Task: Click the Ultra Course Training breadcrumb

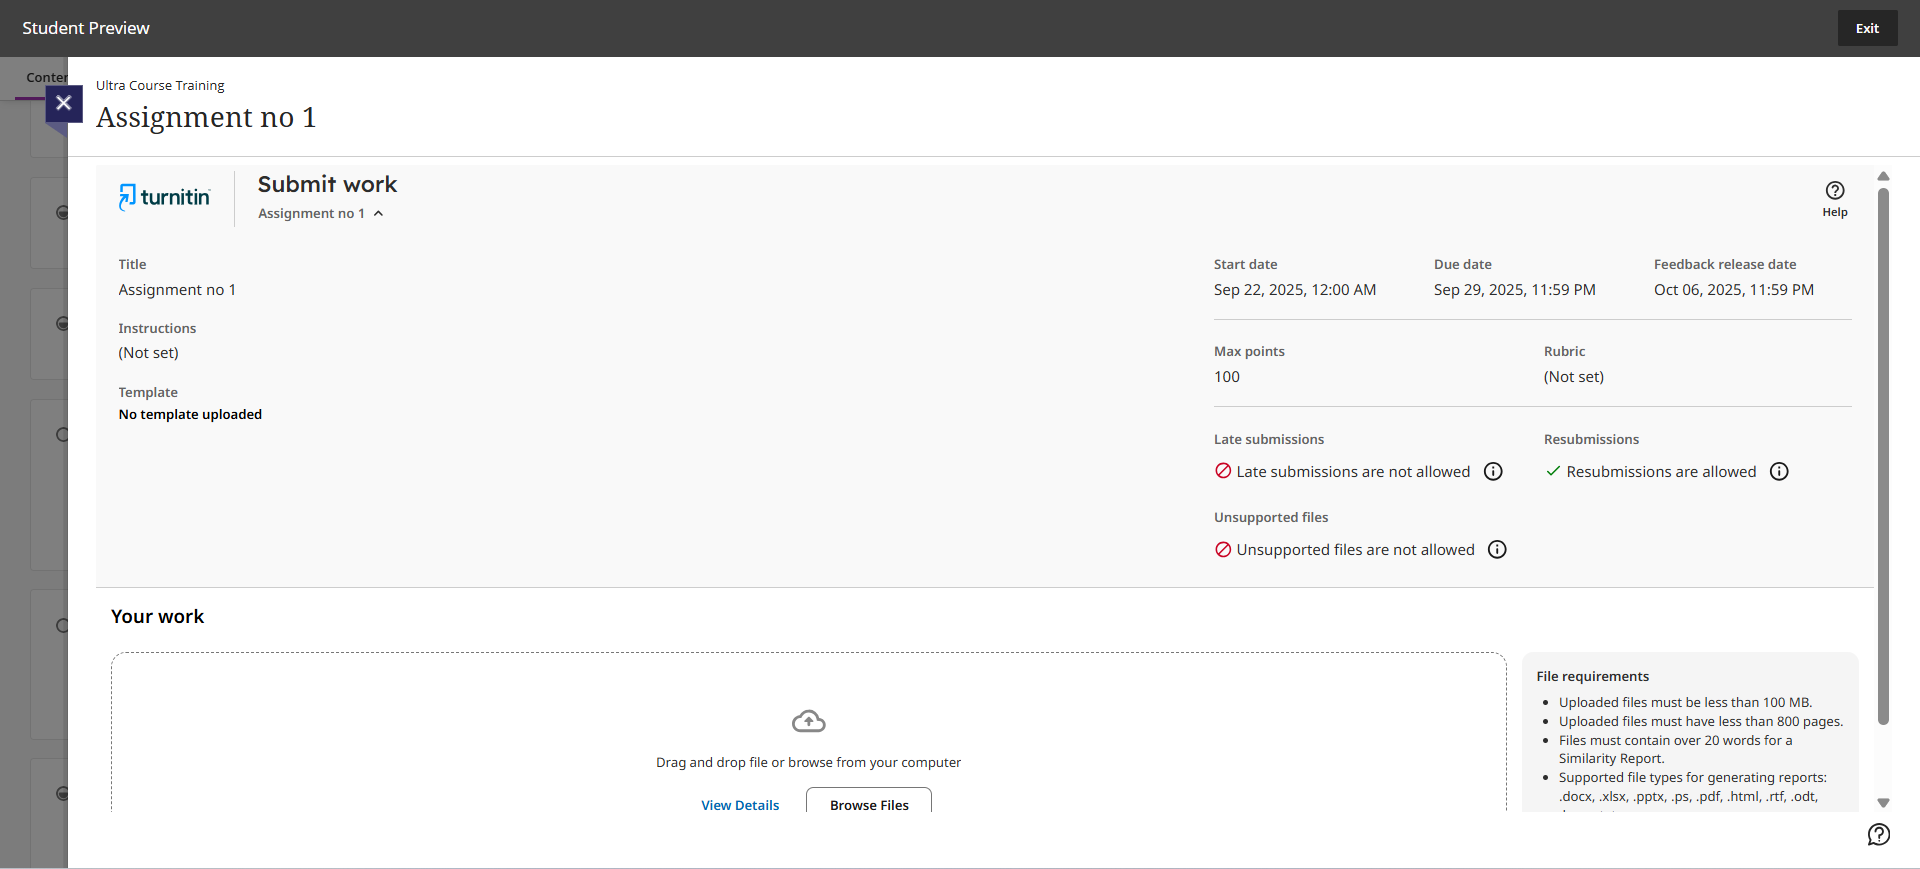Action: (x=160, y=86)
